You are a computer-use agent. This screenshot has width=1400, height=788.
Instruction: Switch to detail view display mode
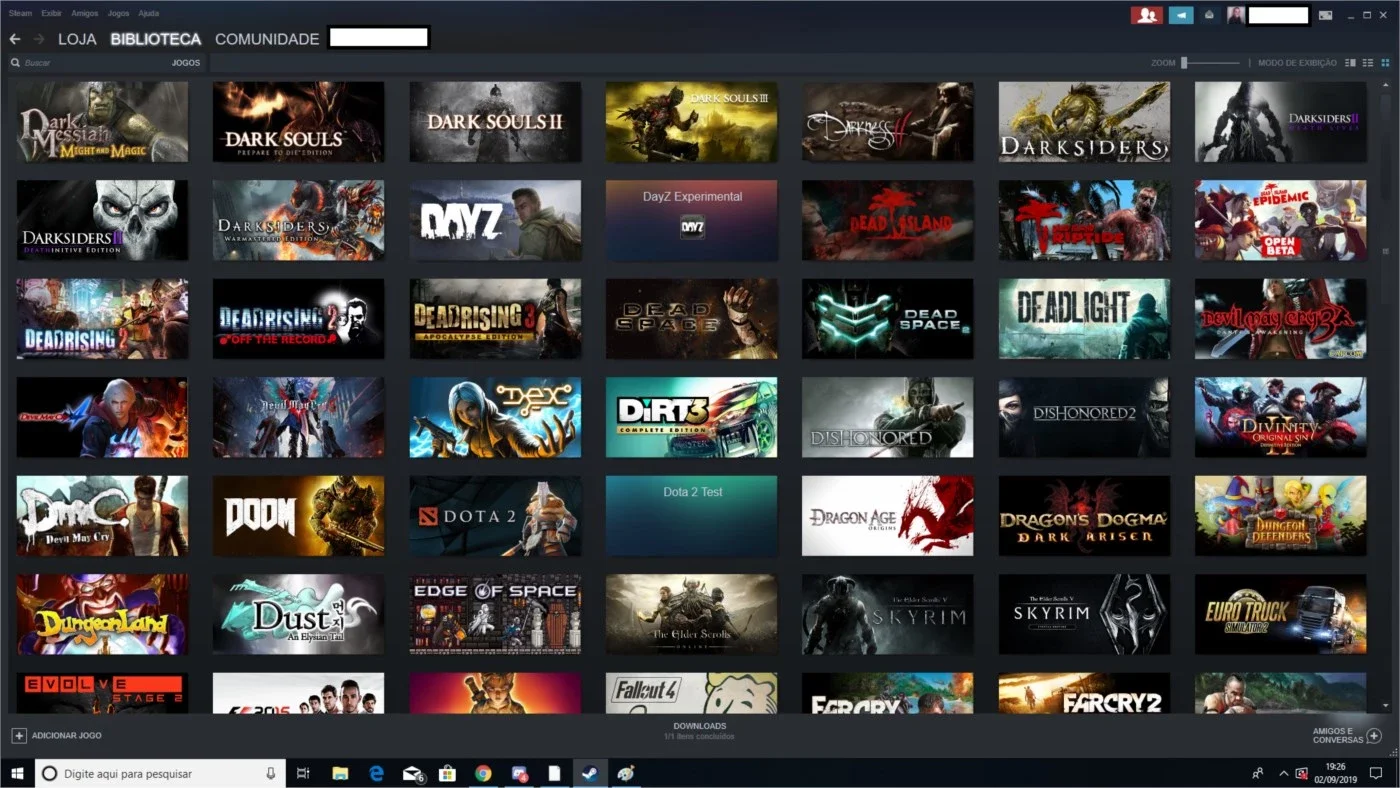(x=1351, y=63)
